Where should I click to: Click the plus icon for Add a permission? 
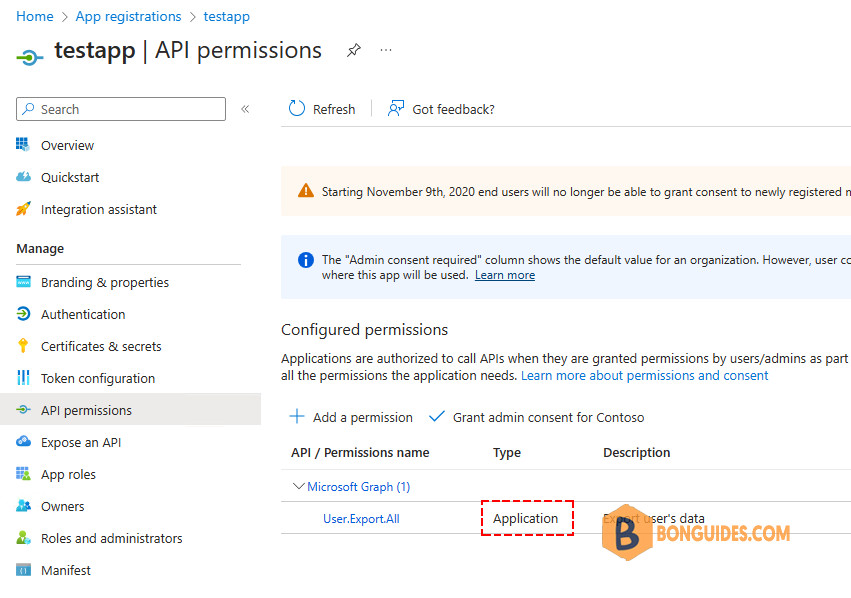[x=297, y=417]
